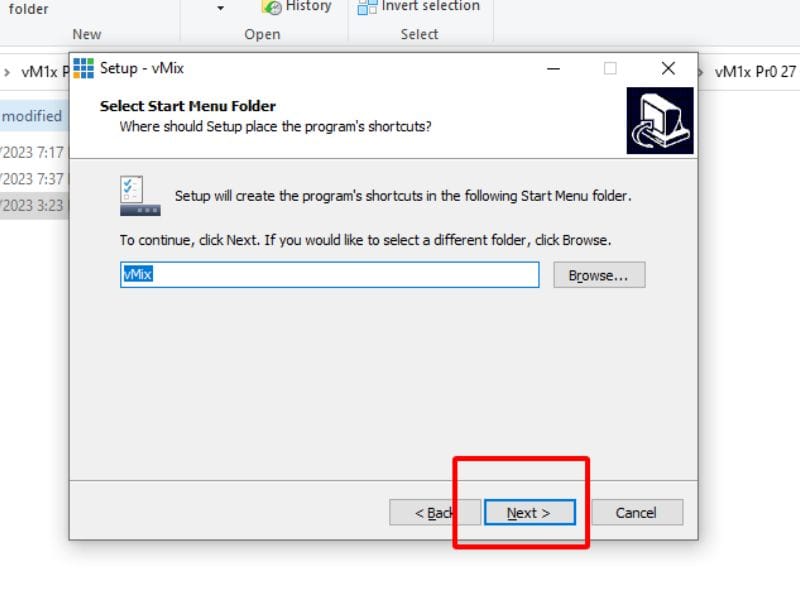Viewport: 800px width, 600px height.
Task: Click the checklist Start Menu icon
Action: point(140,196)
